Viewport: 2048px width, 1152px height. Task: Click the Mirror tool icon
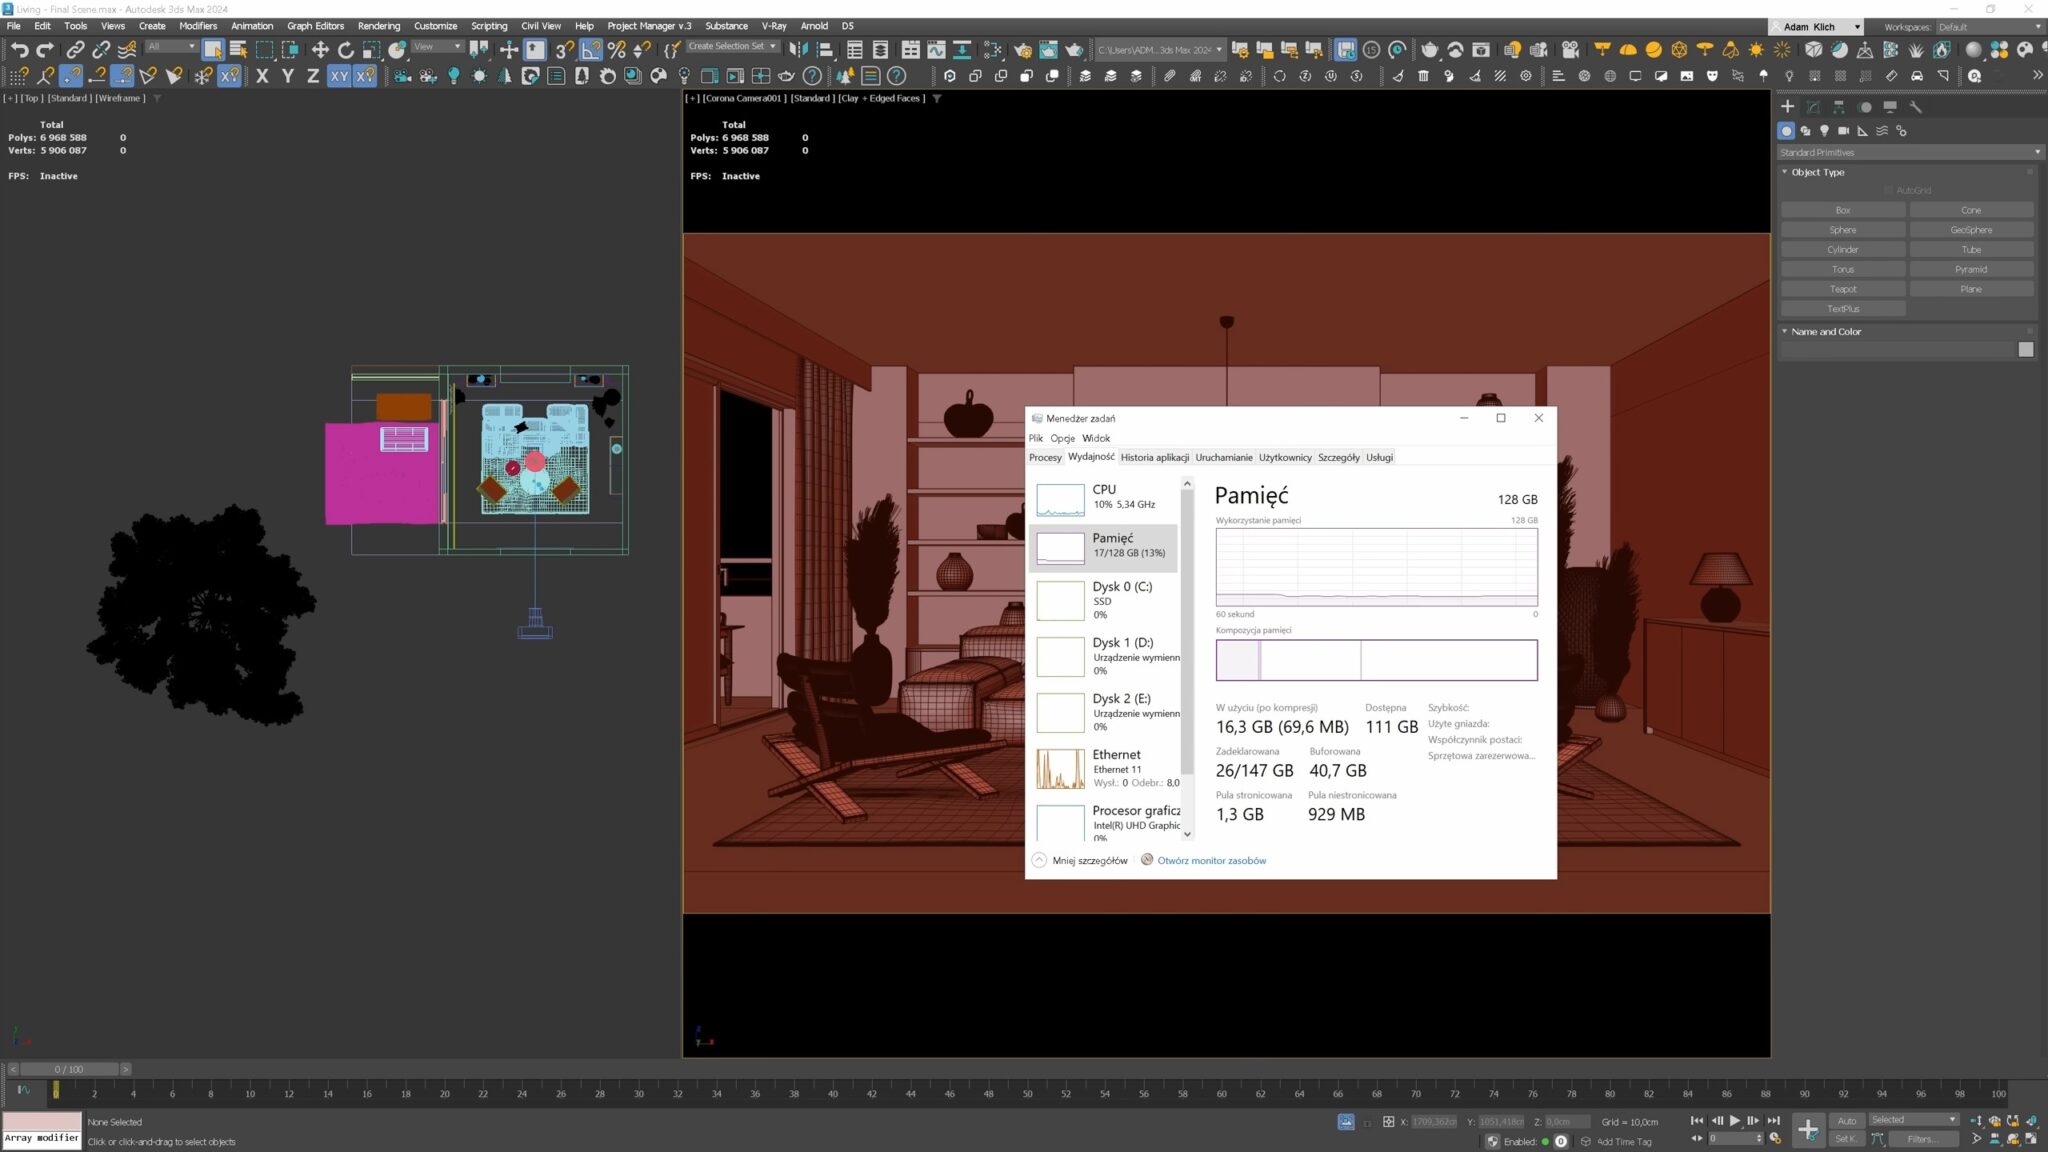point(798,49)
